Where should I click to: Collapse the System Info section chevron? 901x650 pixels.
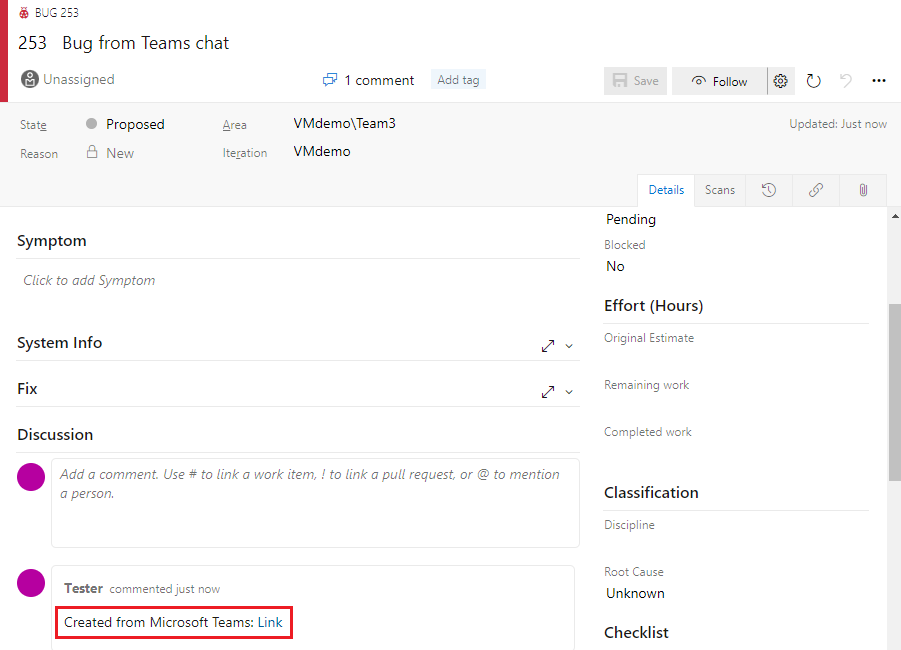point(568,345)
